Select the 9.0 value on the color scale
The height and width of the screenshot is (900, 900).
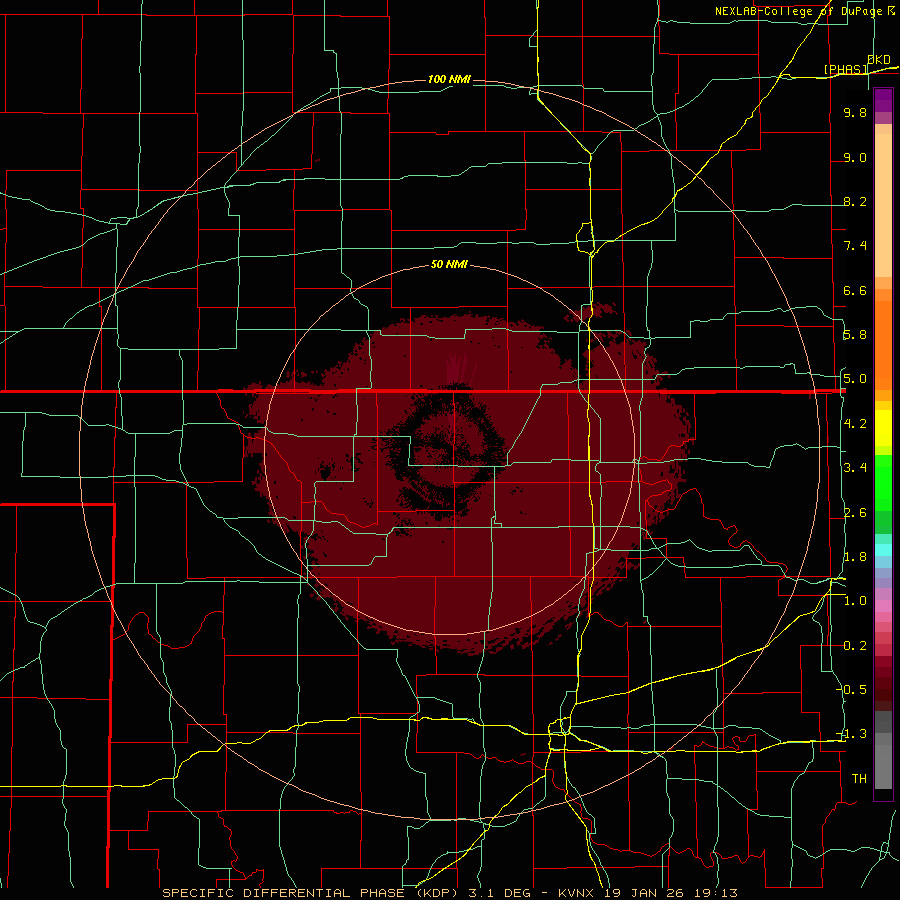point(855,157)
